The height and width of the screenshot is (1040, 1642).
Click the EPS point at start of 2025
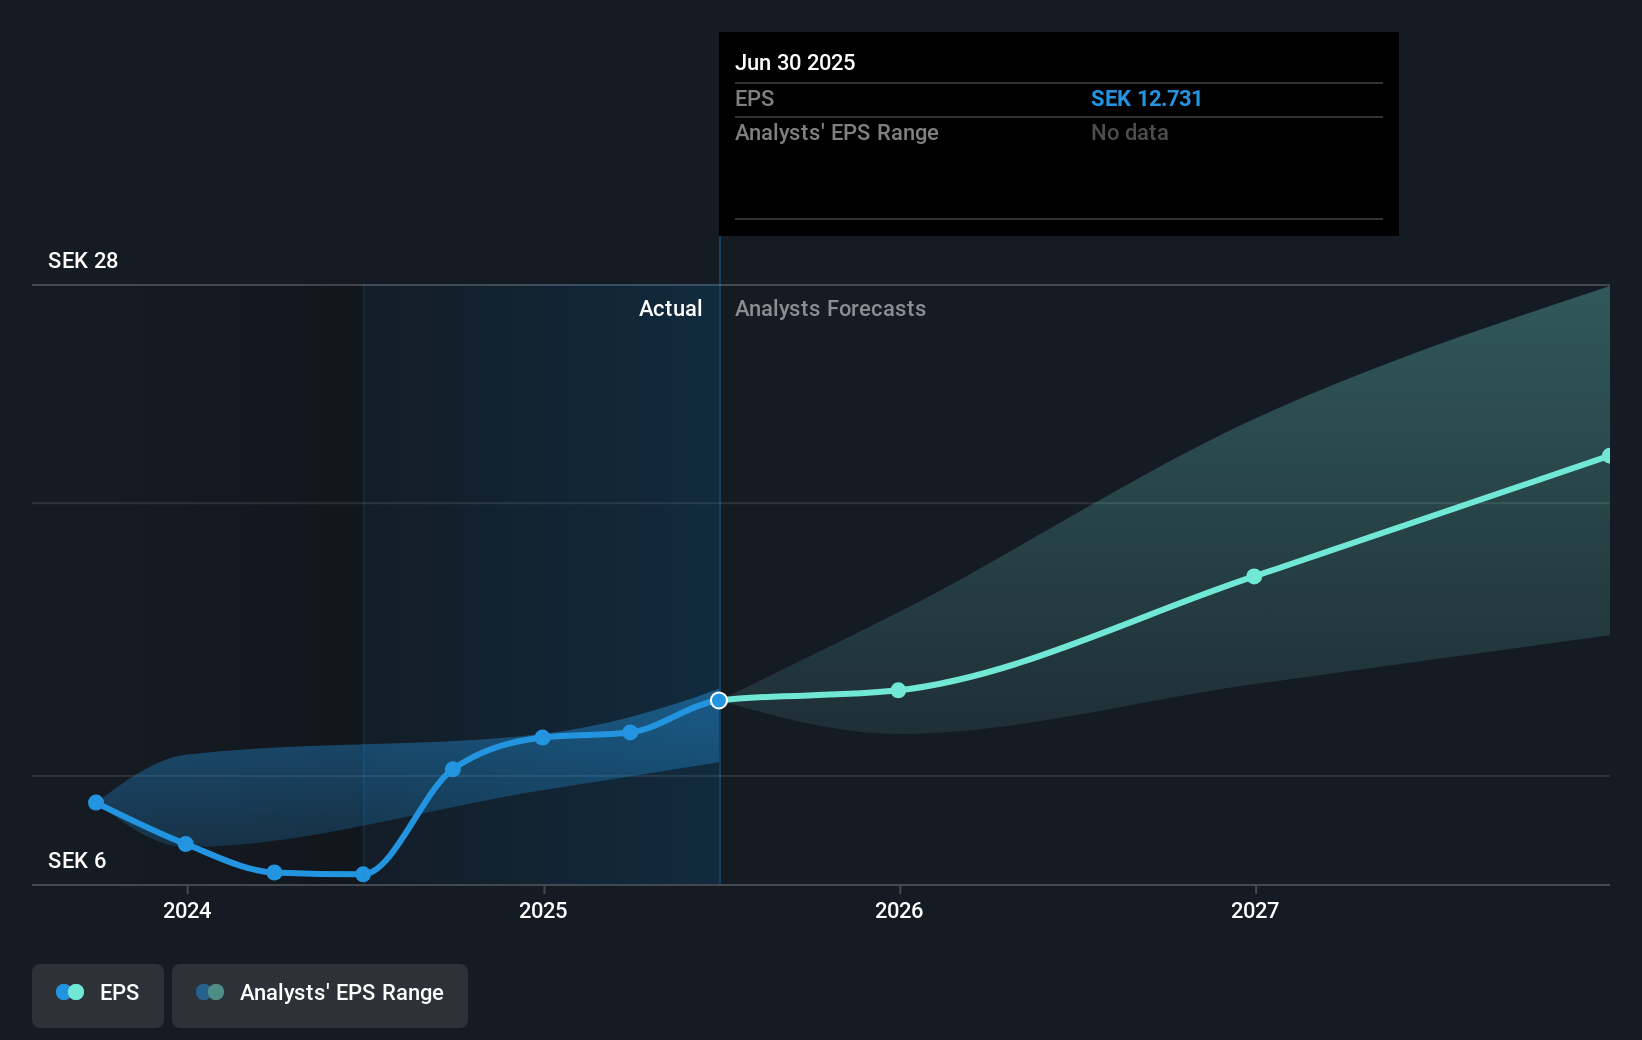pos(542,737)
